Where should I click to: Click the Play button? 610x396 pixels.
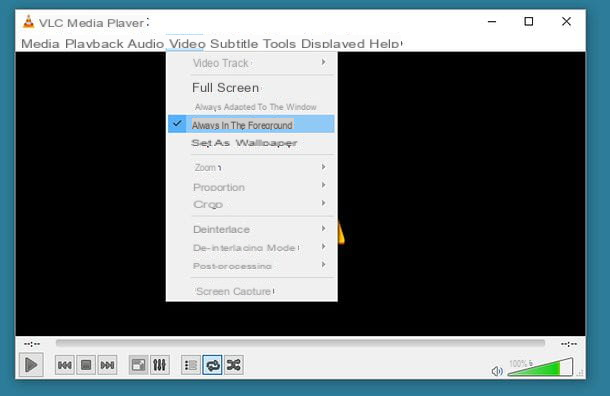(x=31, y=365)
